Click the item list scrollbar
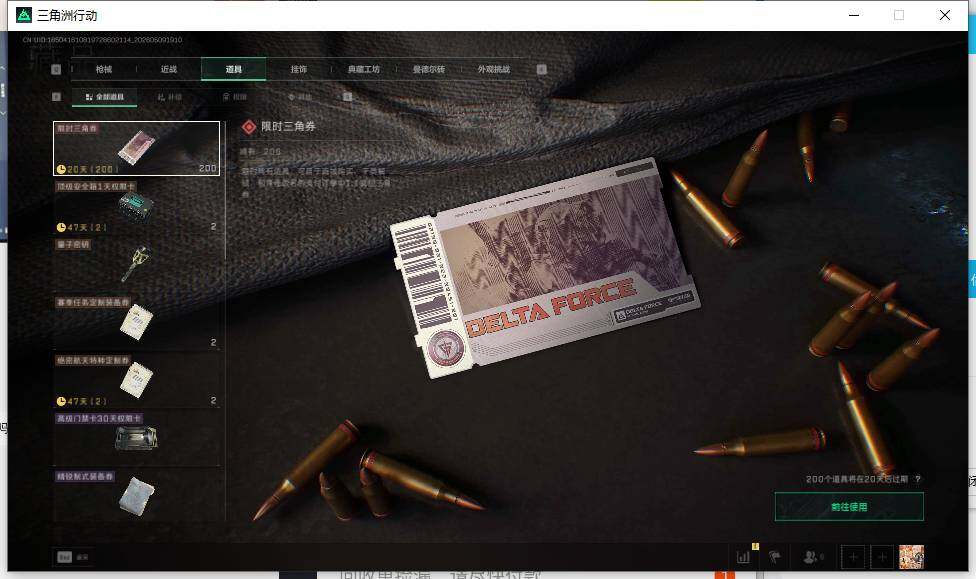 tap(225, 190)
